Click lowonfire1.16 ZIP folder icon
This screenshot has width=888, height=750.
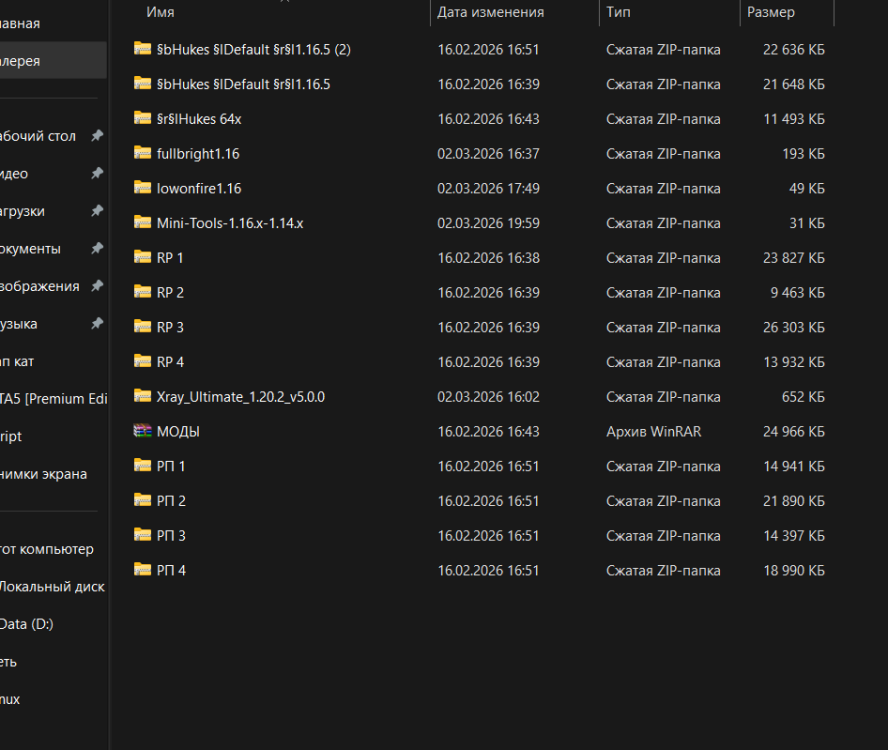pyautogui.click(x=142, y=188)
